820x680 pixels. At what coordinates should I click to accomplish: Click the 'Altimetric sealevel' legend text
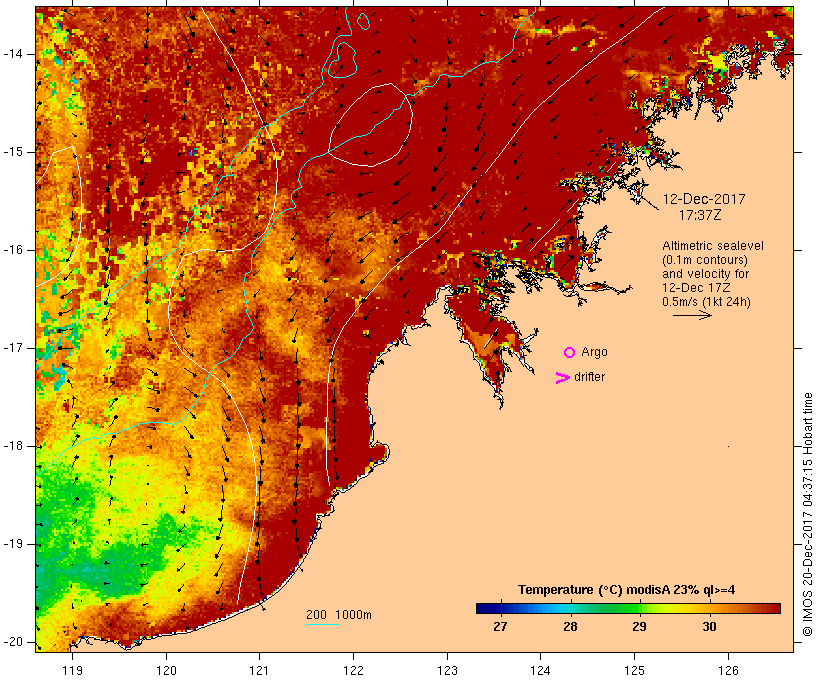click(713, 246)
